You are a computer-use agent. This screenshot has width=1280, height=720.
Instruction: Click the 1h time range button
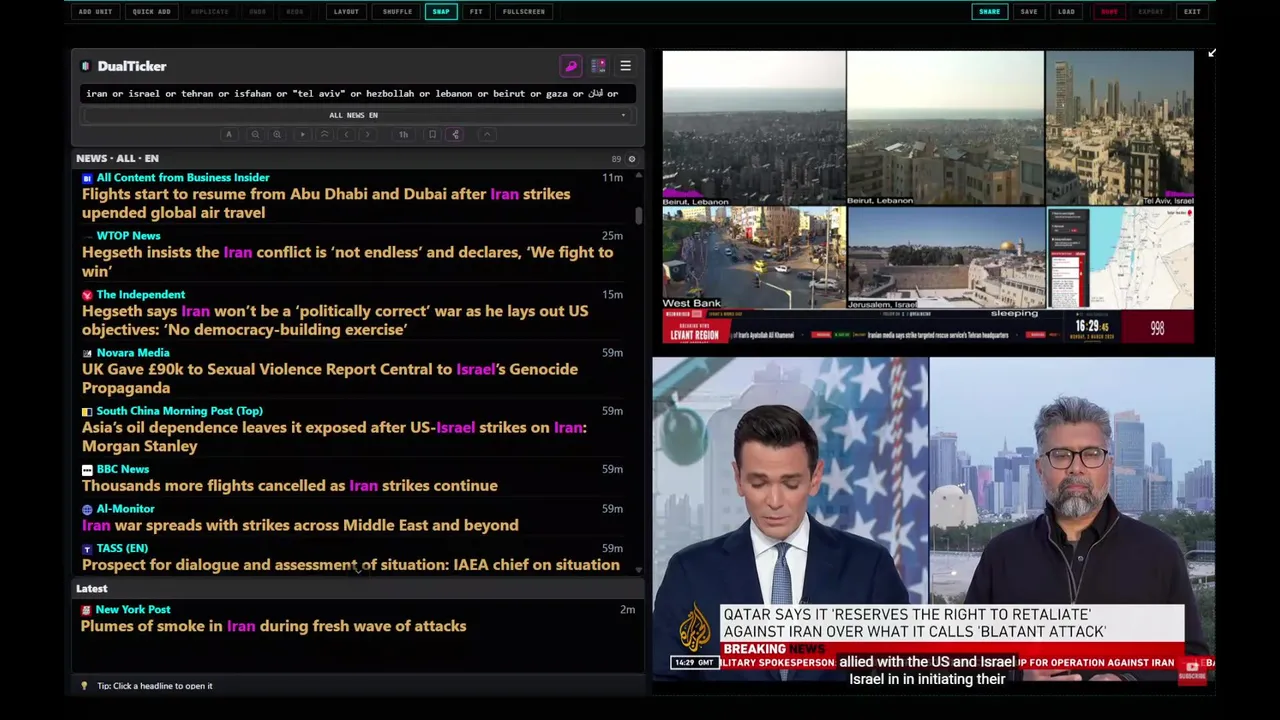point(403,135)
